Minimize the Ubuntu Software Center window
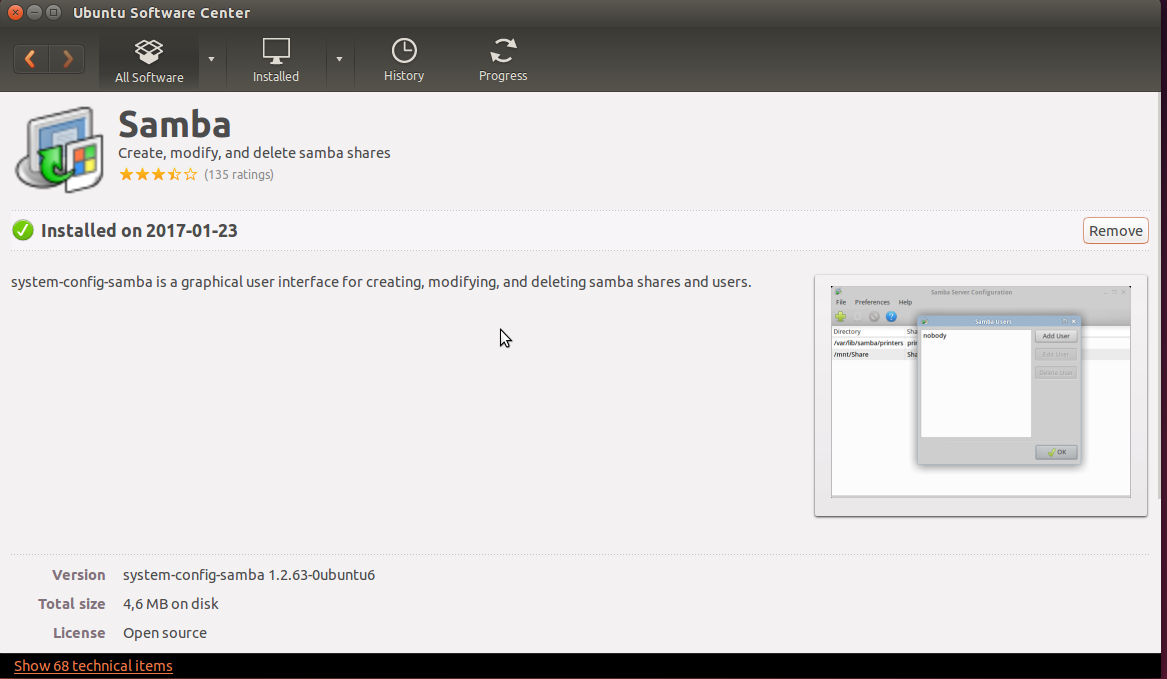The height and width of the screenshot is (679, 1167). click(x=34, y=12)
